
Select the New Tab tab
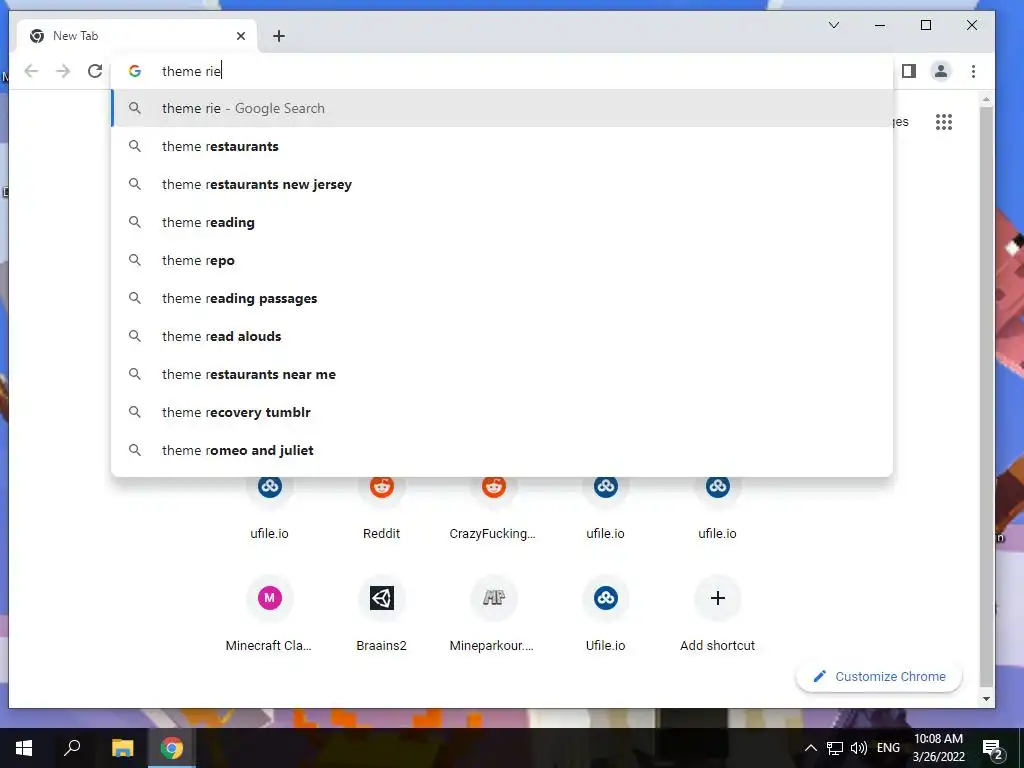coord(136,36)
